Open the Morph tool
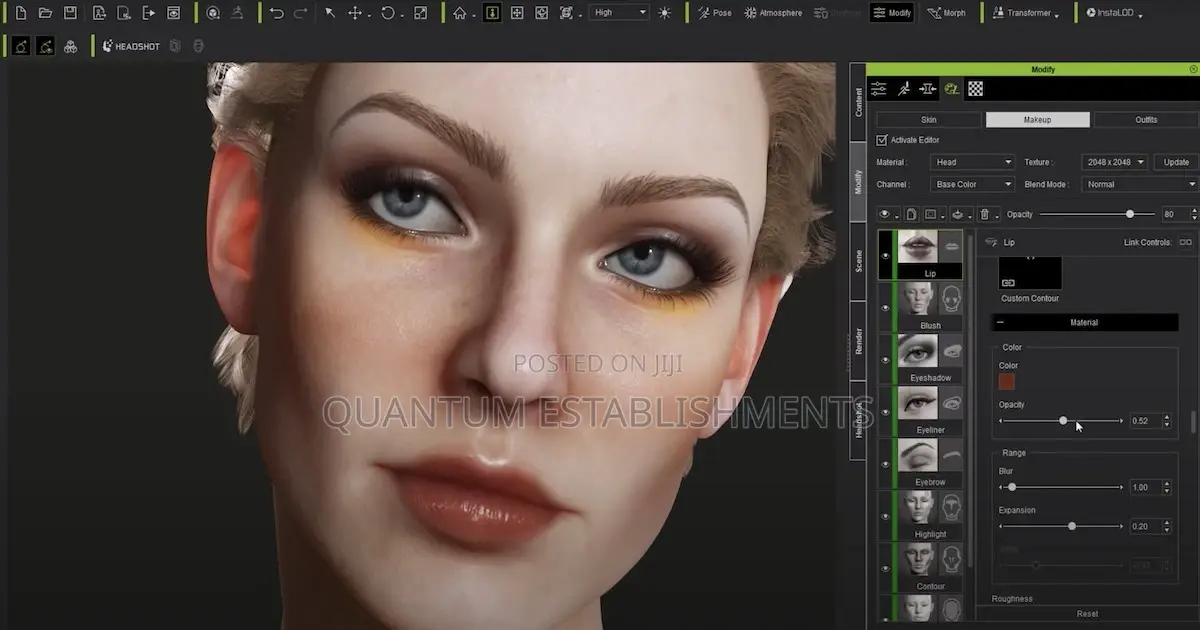The image size is (1200, 630). [946, 13]
